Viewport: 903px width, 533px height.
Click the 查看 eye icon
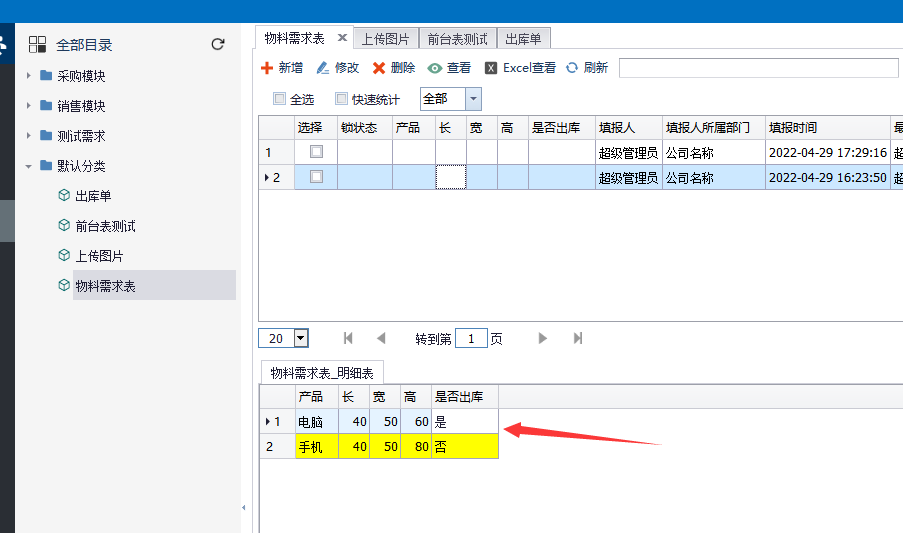tap(434, 68)
